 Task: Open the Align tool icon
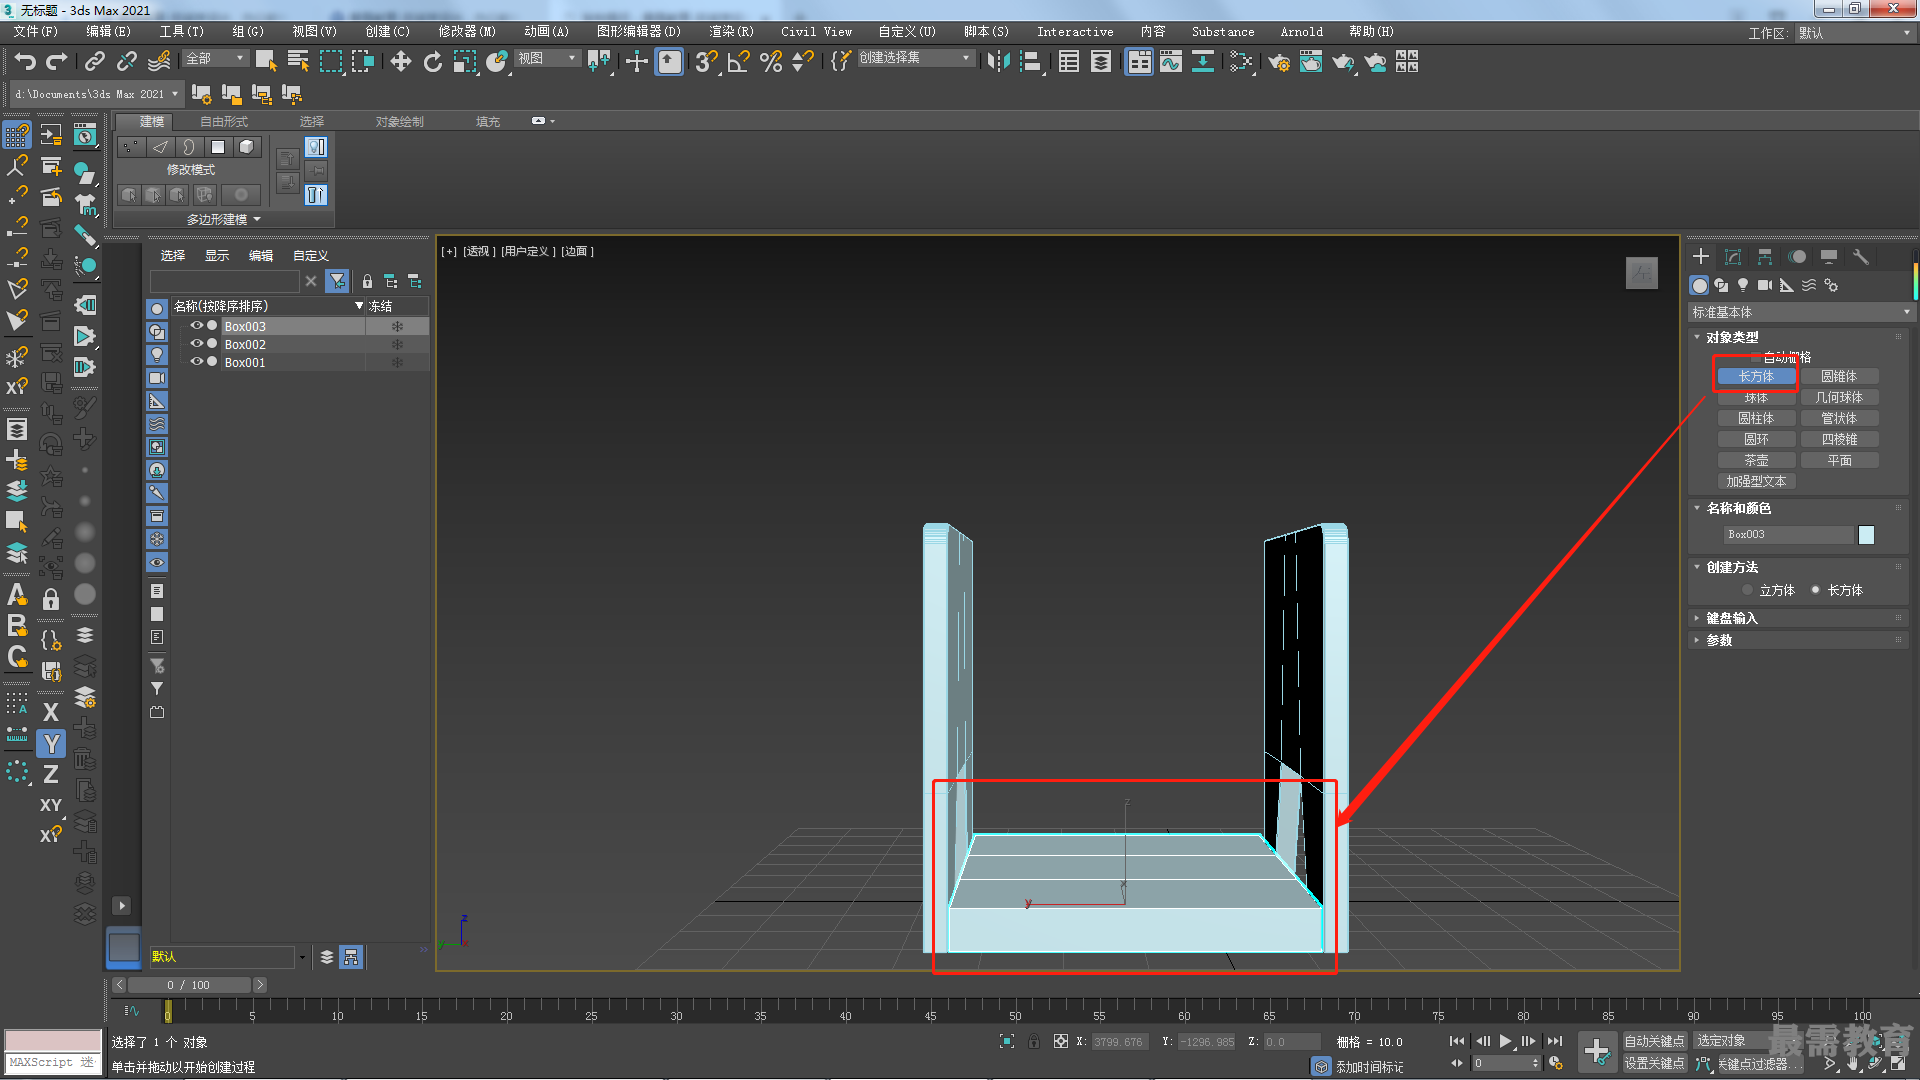1030,62
